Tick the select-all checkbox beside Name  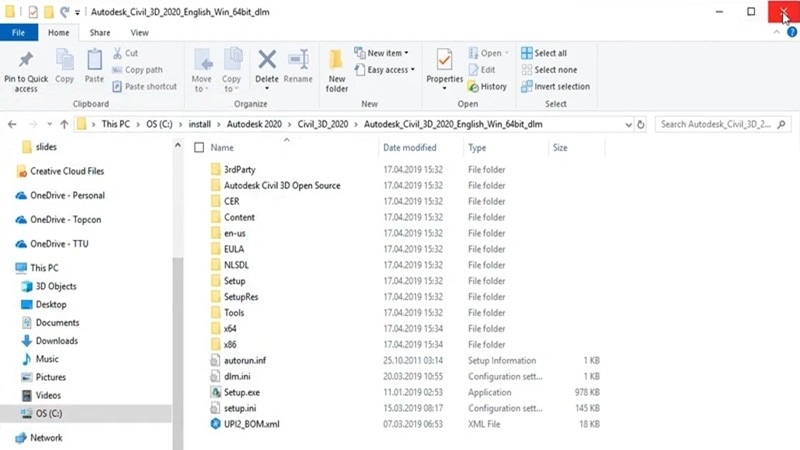tap(199, 147)
